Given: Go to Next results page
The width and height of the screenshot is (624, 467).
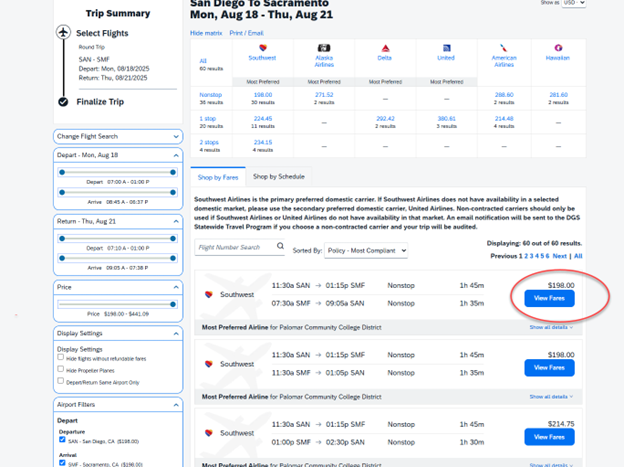Looking at the screenshot, I should pos(560,256).
